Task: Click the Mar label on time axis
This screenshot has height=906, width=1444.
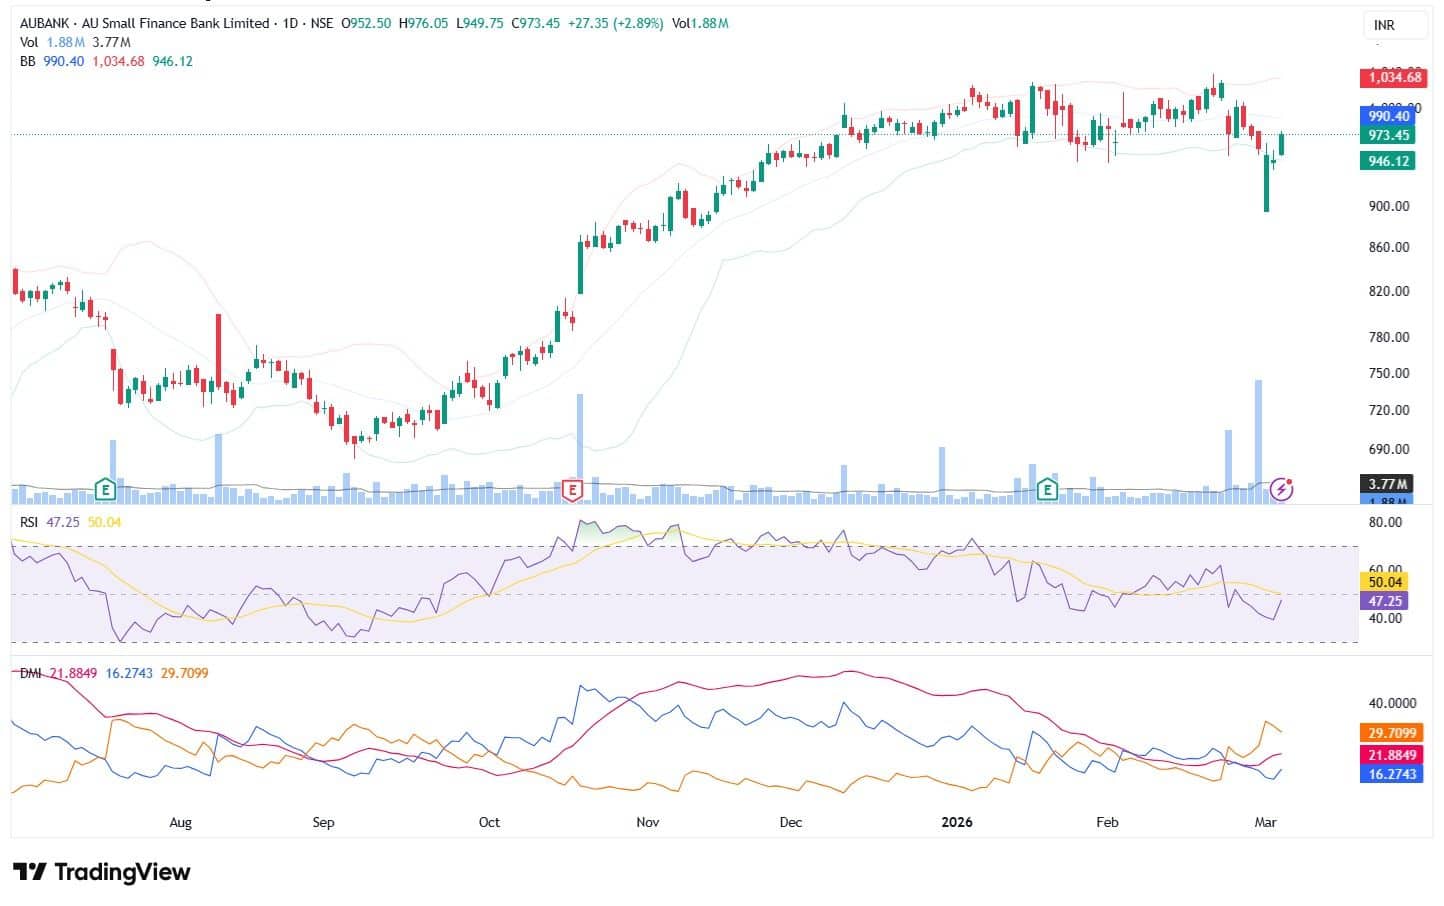Action: [1265, 823]
